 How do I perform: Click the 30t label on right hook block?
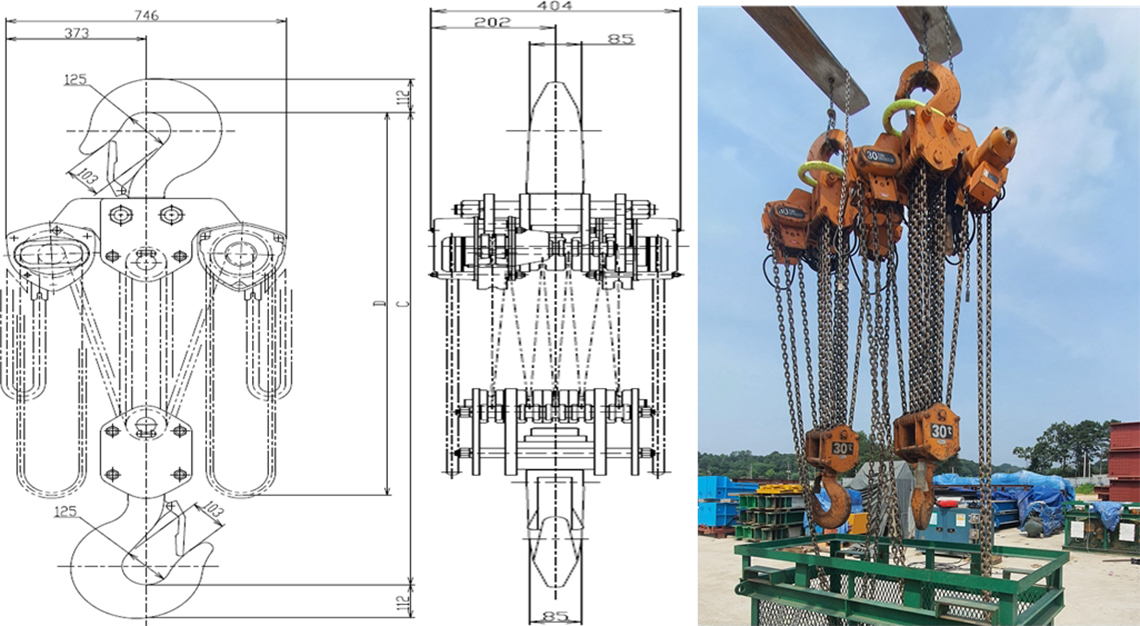point(939,431)
